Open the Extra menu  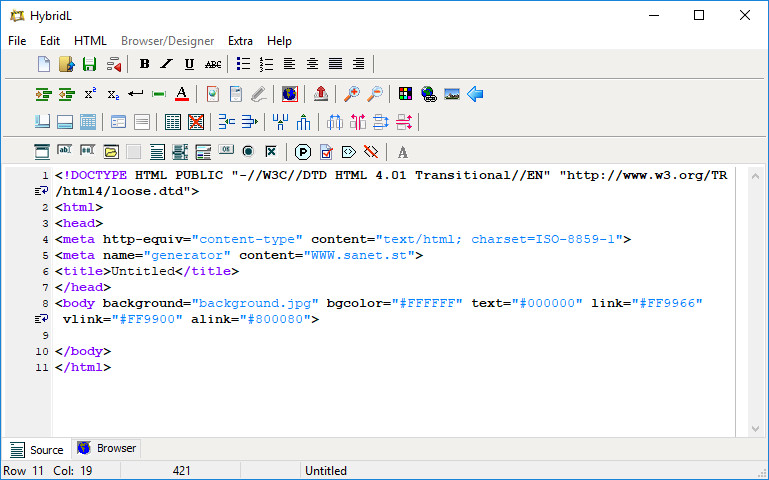tap(240, 41)
